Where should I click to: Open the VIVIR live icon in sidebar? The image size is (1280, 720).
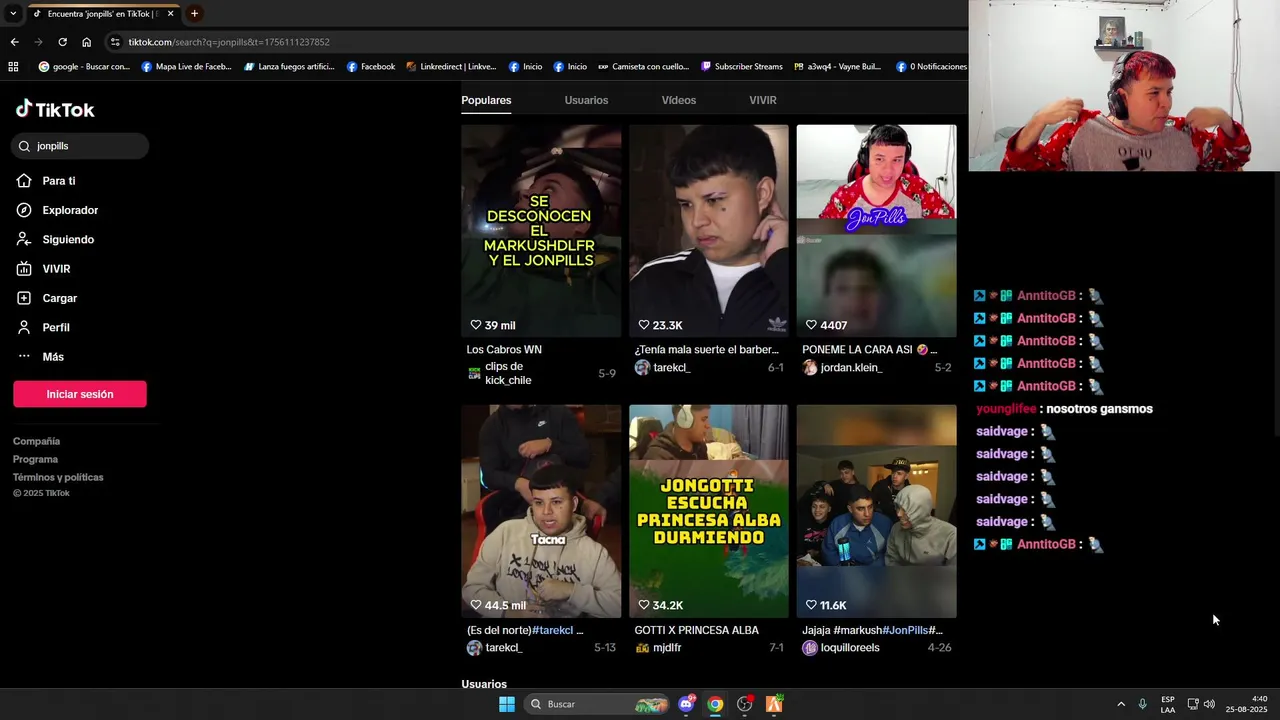click(24, 269)
